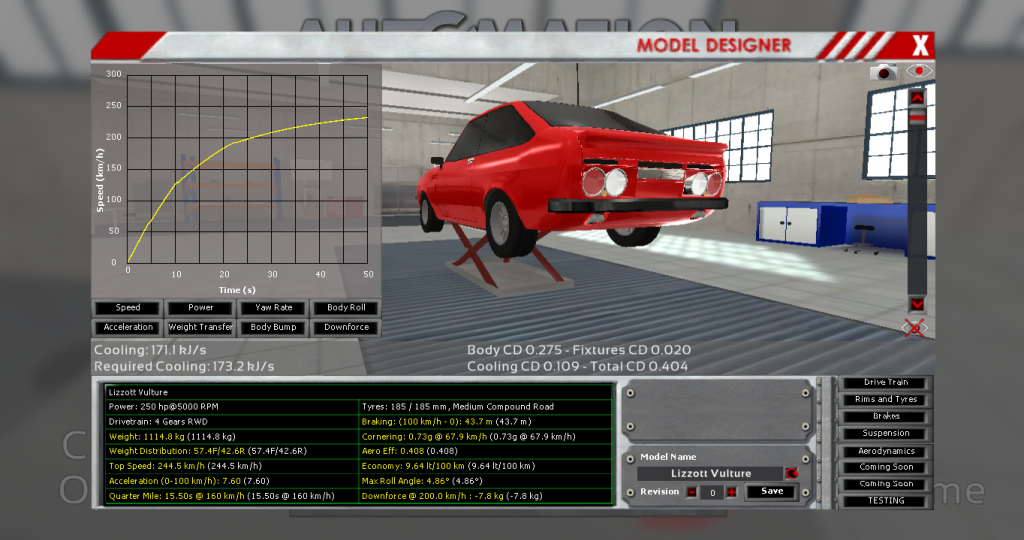Increase revision with the plus button
Screen dimensions: 1024x540
[x=732, y=492]
